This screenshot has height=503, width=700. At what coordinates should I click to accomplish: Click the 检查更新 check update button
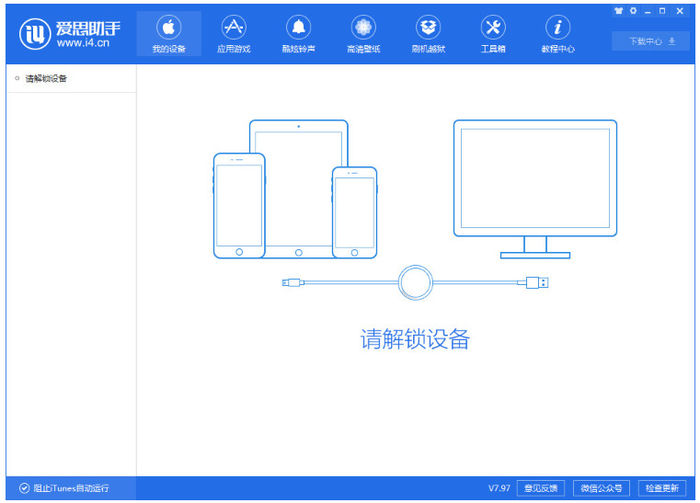(x=664, y=489)
